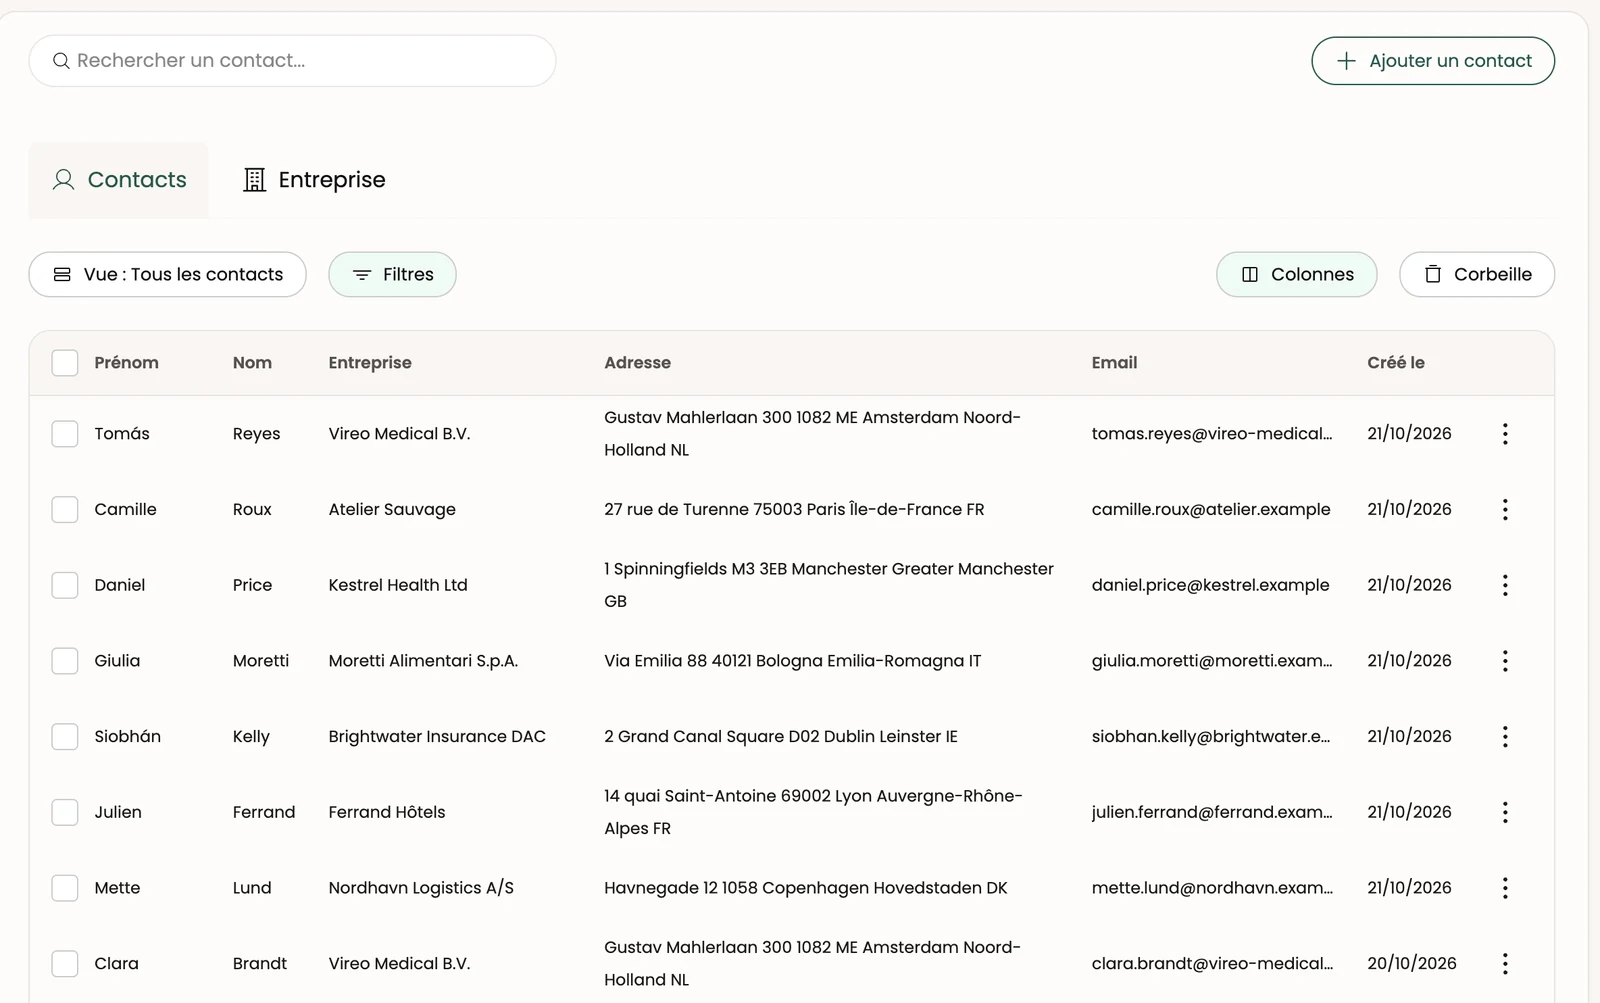Click address Via Emilia 88 Bologna
This screenshot has height=1003, width=1600.
792,660
